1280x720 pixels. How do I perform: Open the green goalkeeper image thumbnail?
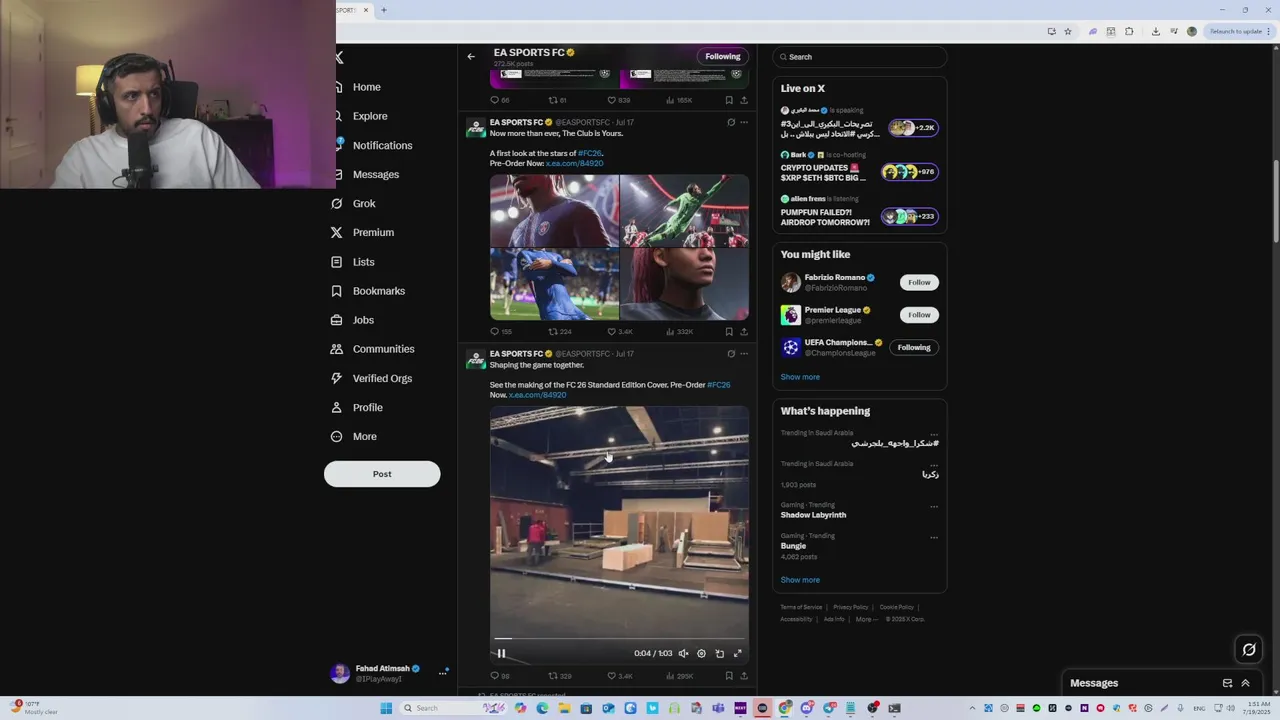coord(685,210)
